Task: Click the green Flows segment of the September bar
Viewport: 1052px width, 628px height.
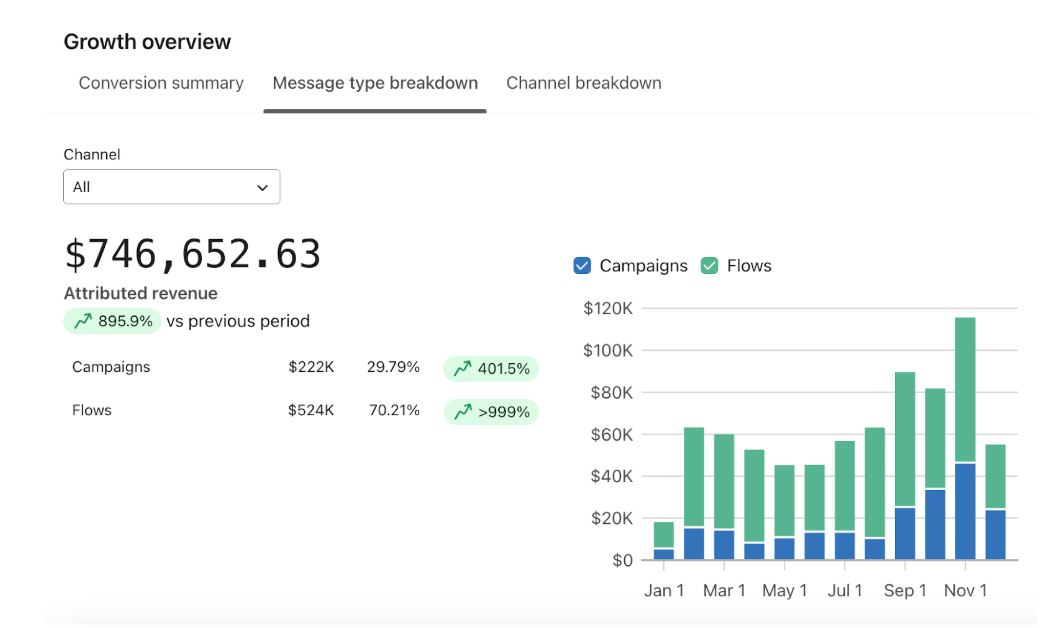Action: tap(905, 440)
